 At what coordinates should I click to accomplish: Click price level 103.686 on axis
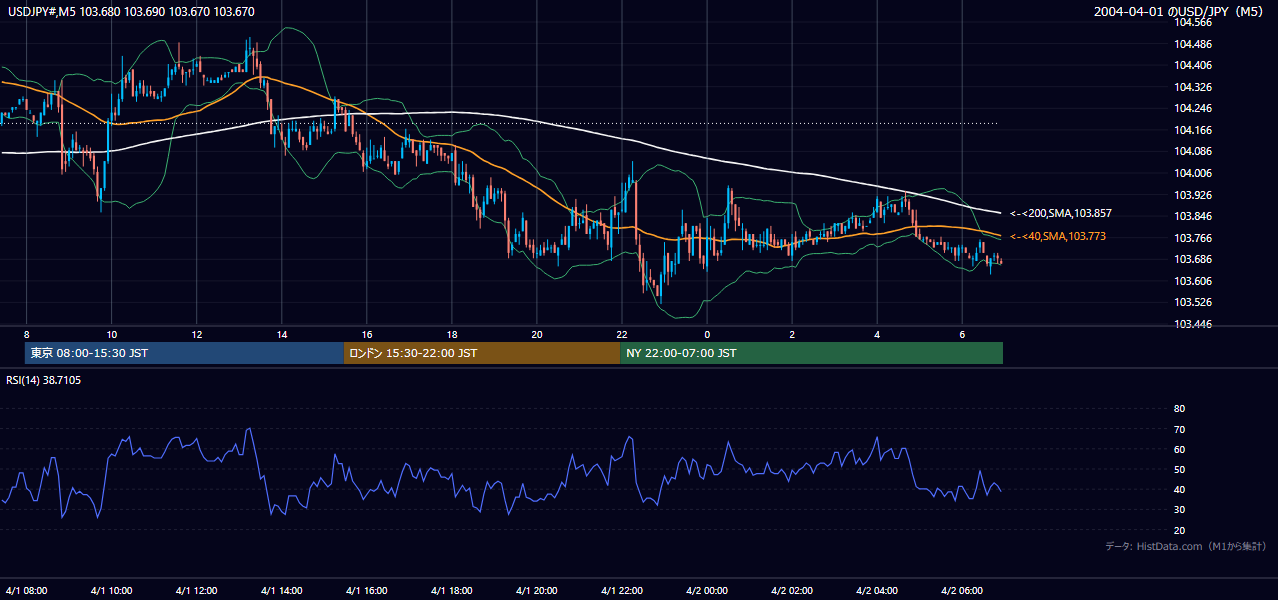click(x=1192, y=259)
